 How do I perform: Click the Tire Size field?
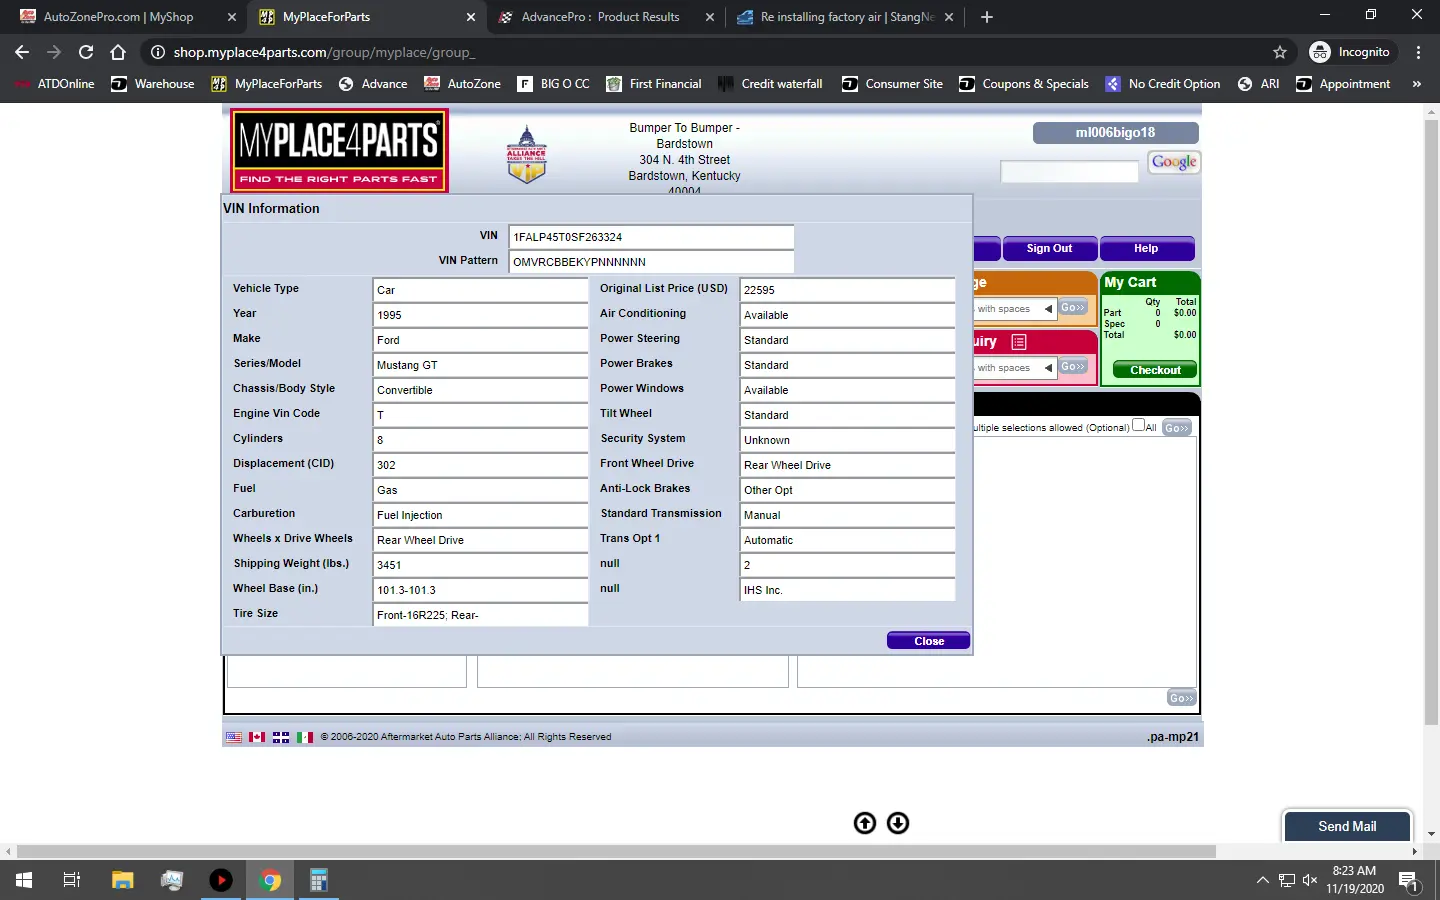pyautogui.click(x=480, y=615)
